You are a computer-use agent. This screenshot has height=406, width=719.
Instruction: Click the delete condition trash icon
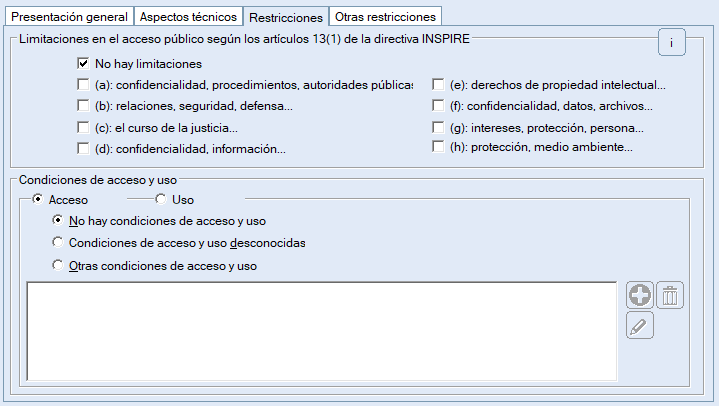pos(670,295)
